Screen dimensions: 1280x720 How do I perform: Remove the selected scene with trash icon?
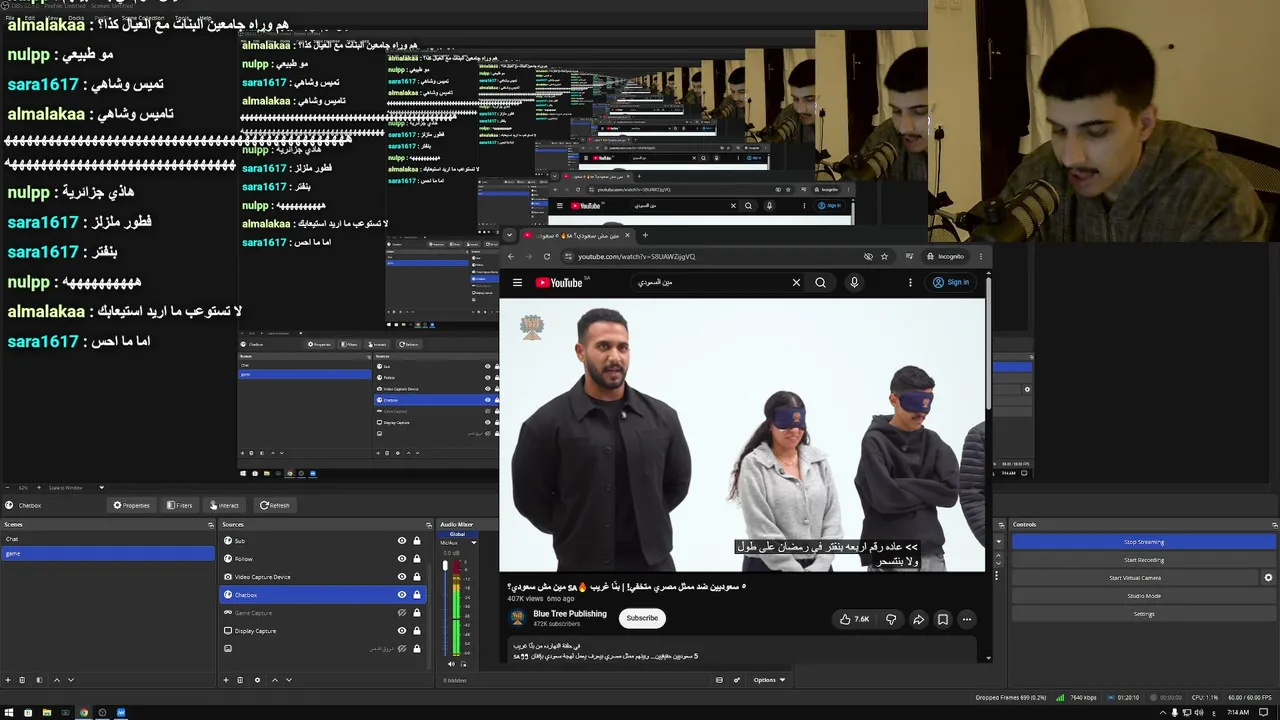[x=22, y=680]
